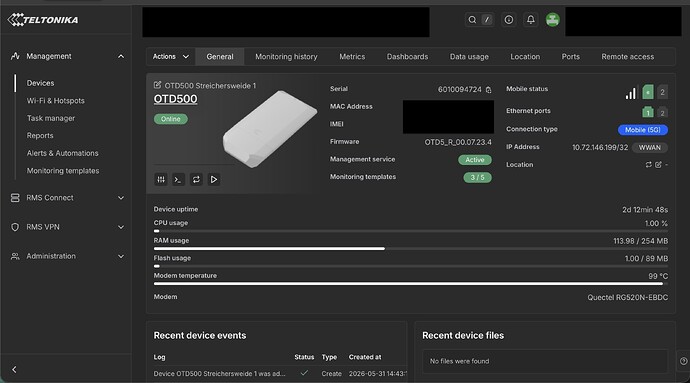
Task: Click the device refresh arrows icon
Action: pyautogui.click(x=196, y=179)
